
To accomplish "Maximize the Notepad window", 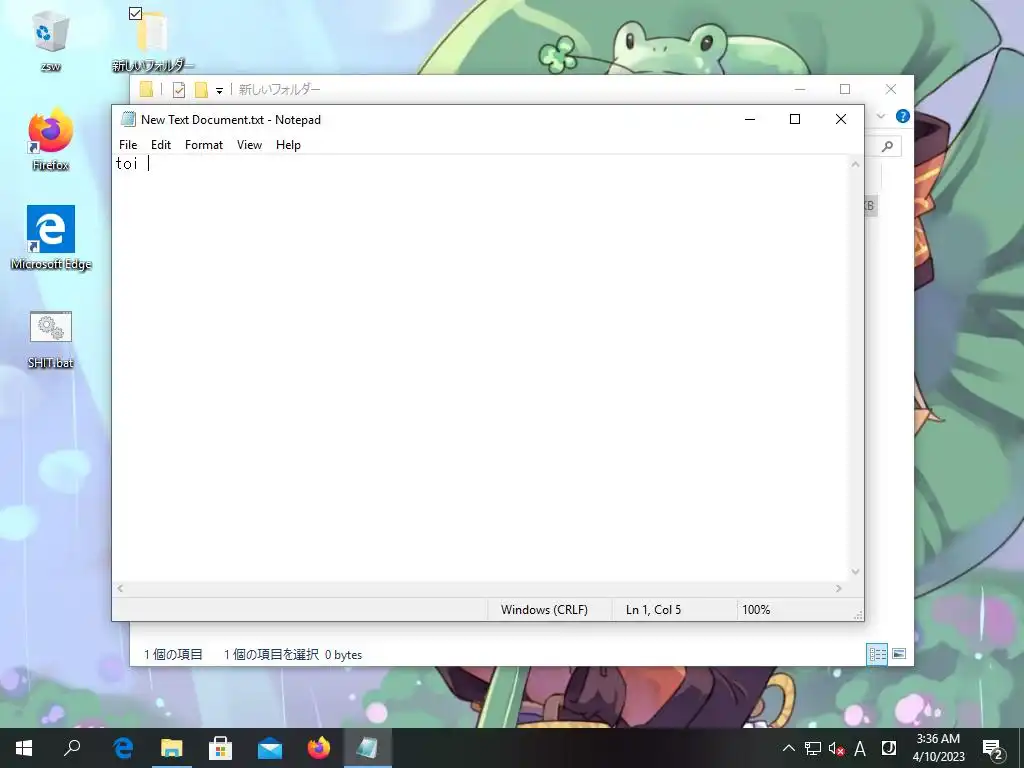I will (x=795, y=119).
